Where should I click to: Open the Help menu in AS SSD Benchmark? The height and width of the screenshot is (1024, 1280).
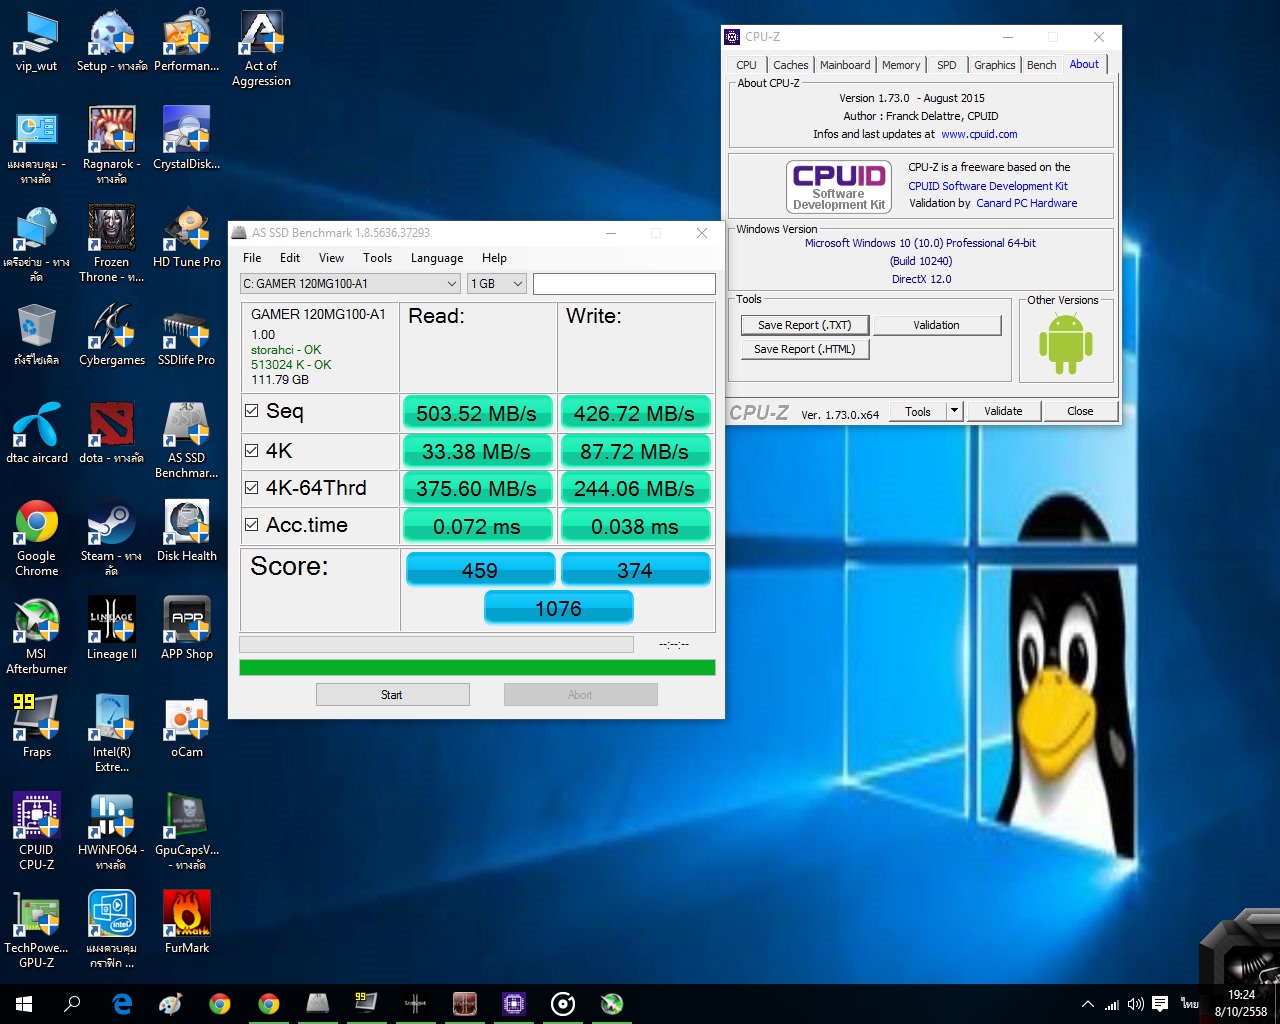point(494,258)
